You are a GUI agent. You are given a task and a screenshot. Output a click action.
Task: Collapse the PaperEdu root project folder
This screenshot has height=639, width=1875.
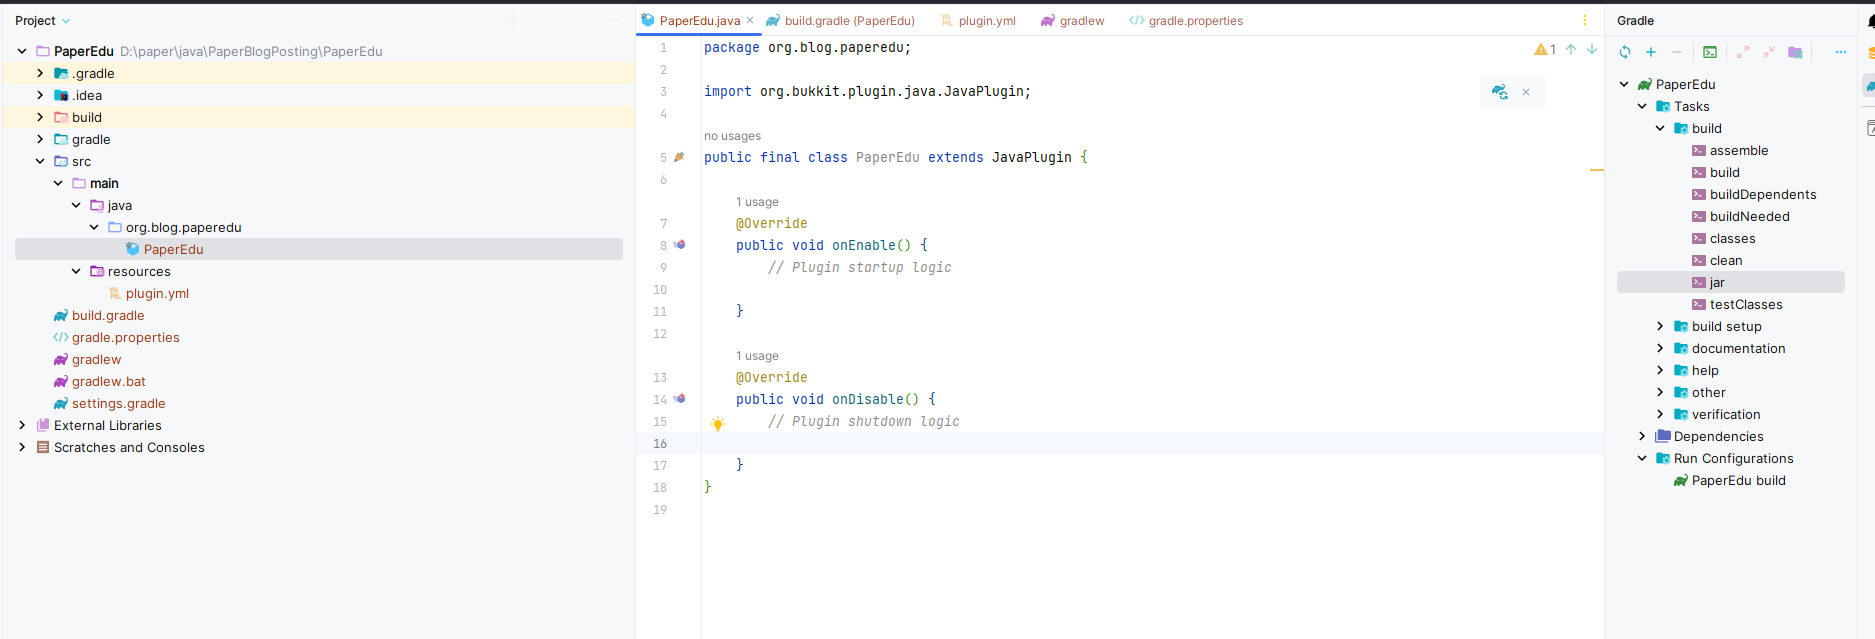[22, 51]
